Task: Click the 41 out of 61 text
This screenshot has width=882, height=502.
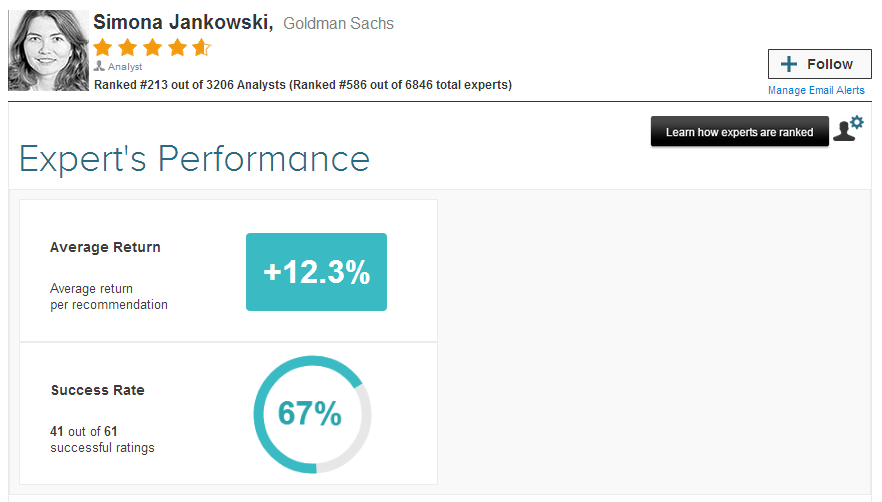Action: click(x=84, y=431)
